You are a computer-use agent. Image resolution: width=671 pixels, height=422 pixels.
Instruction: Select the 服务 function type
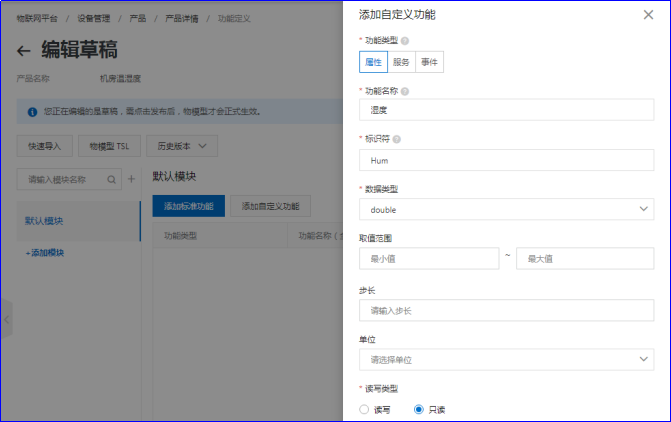click(401, 62)
